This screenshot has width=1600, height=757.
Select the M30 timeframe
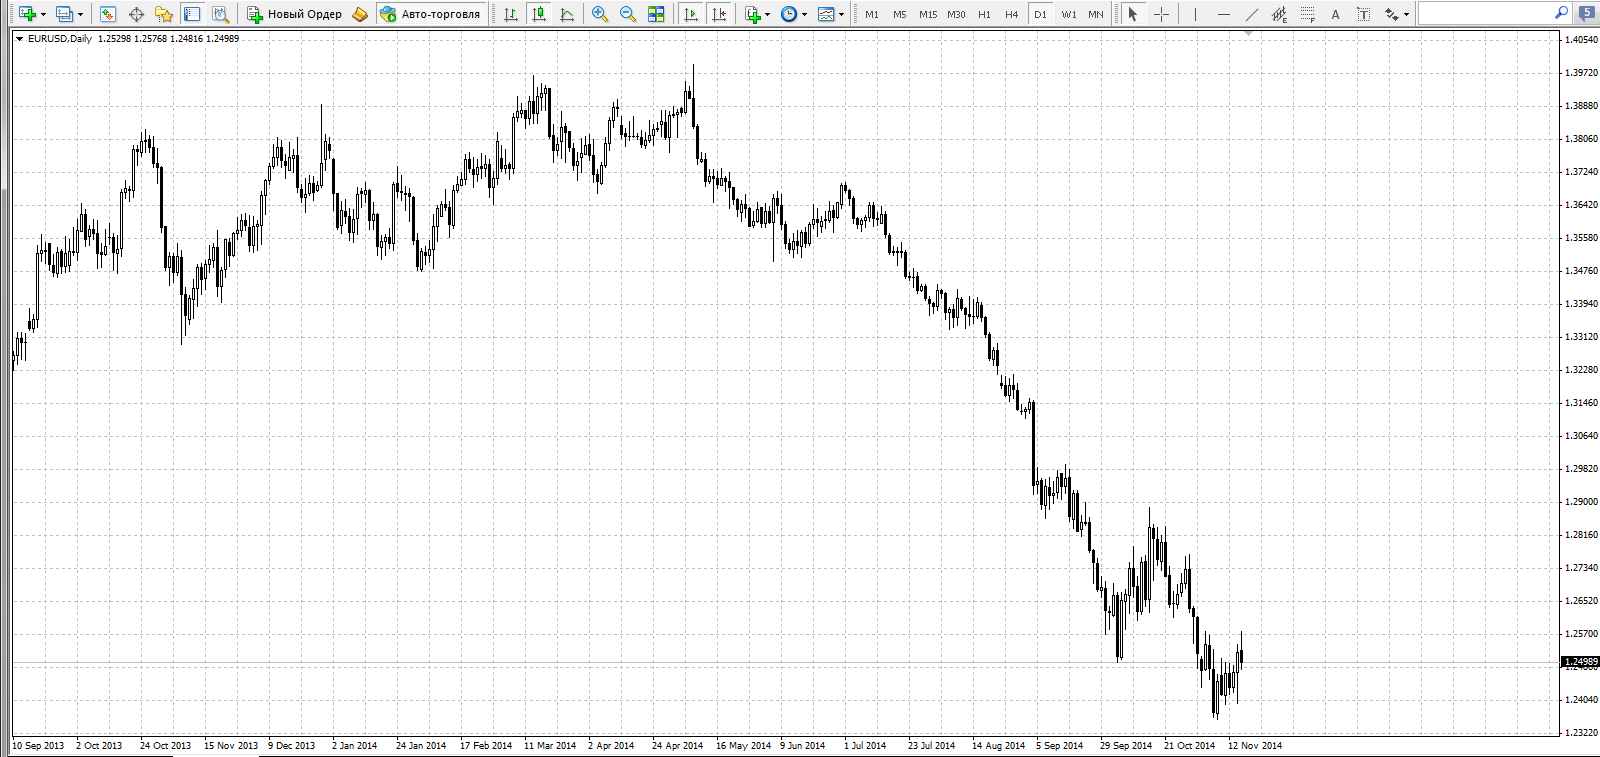[x=956, y=14]
